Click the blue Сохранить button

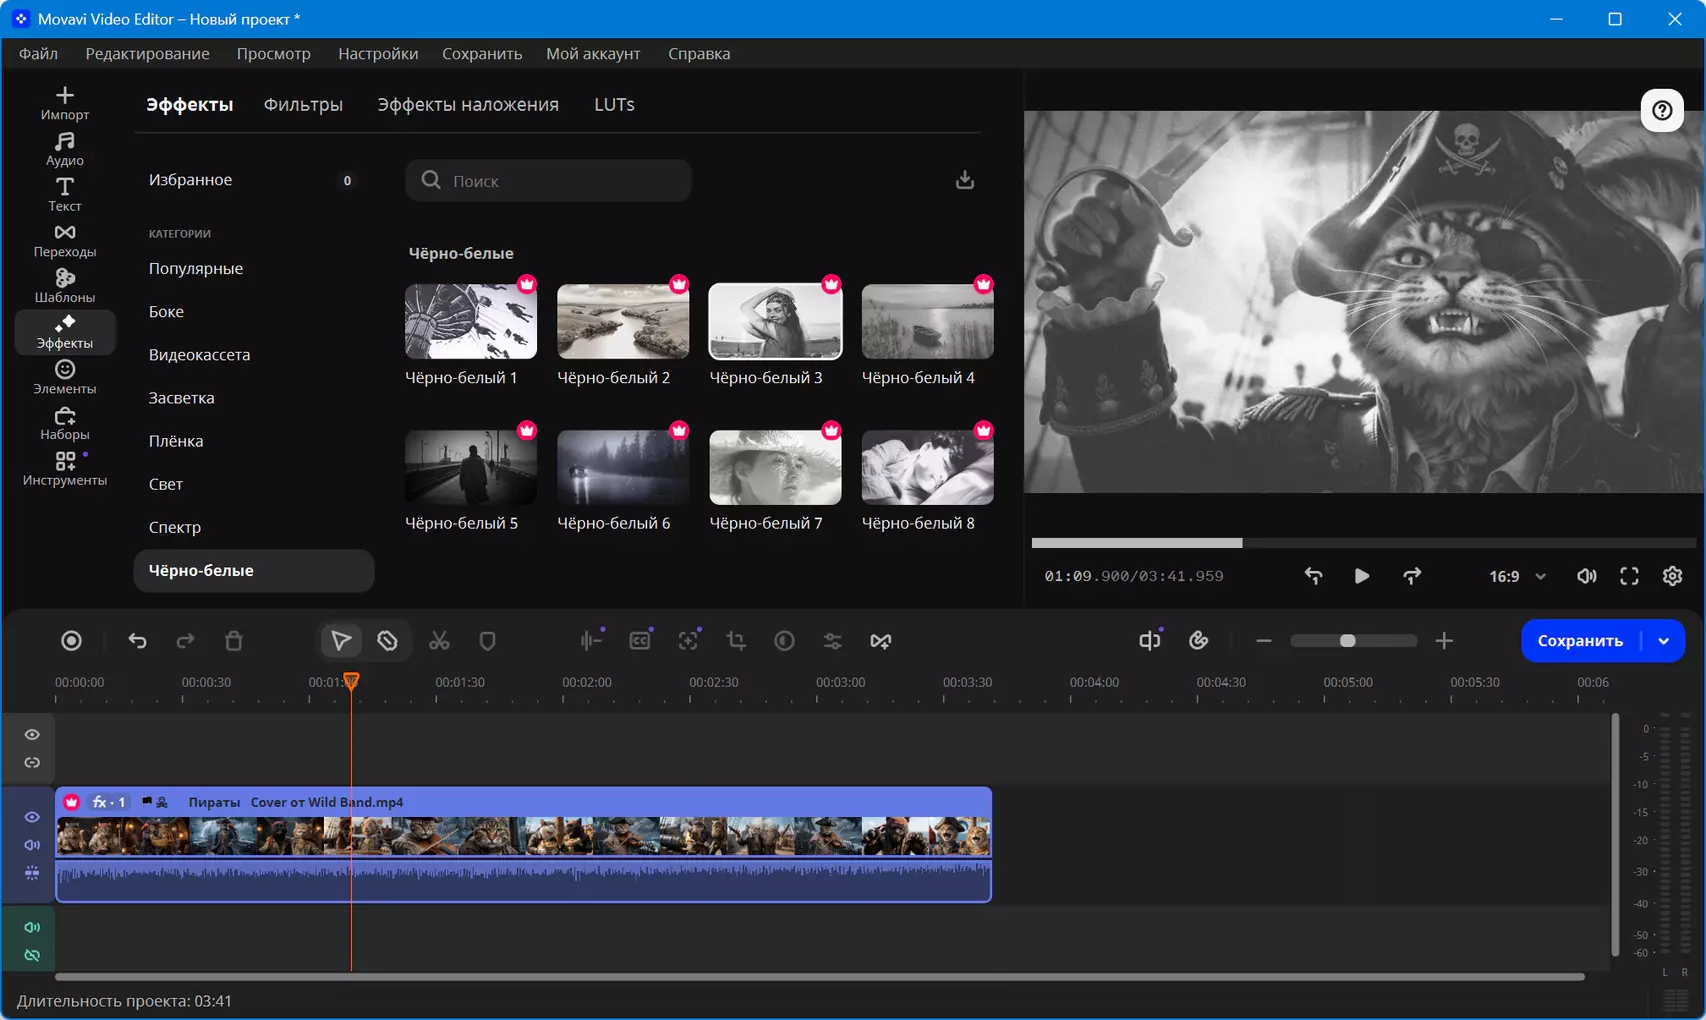pyautogui.click(x=1580, y=641)
